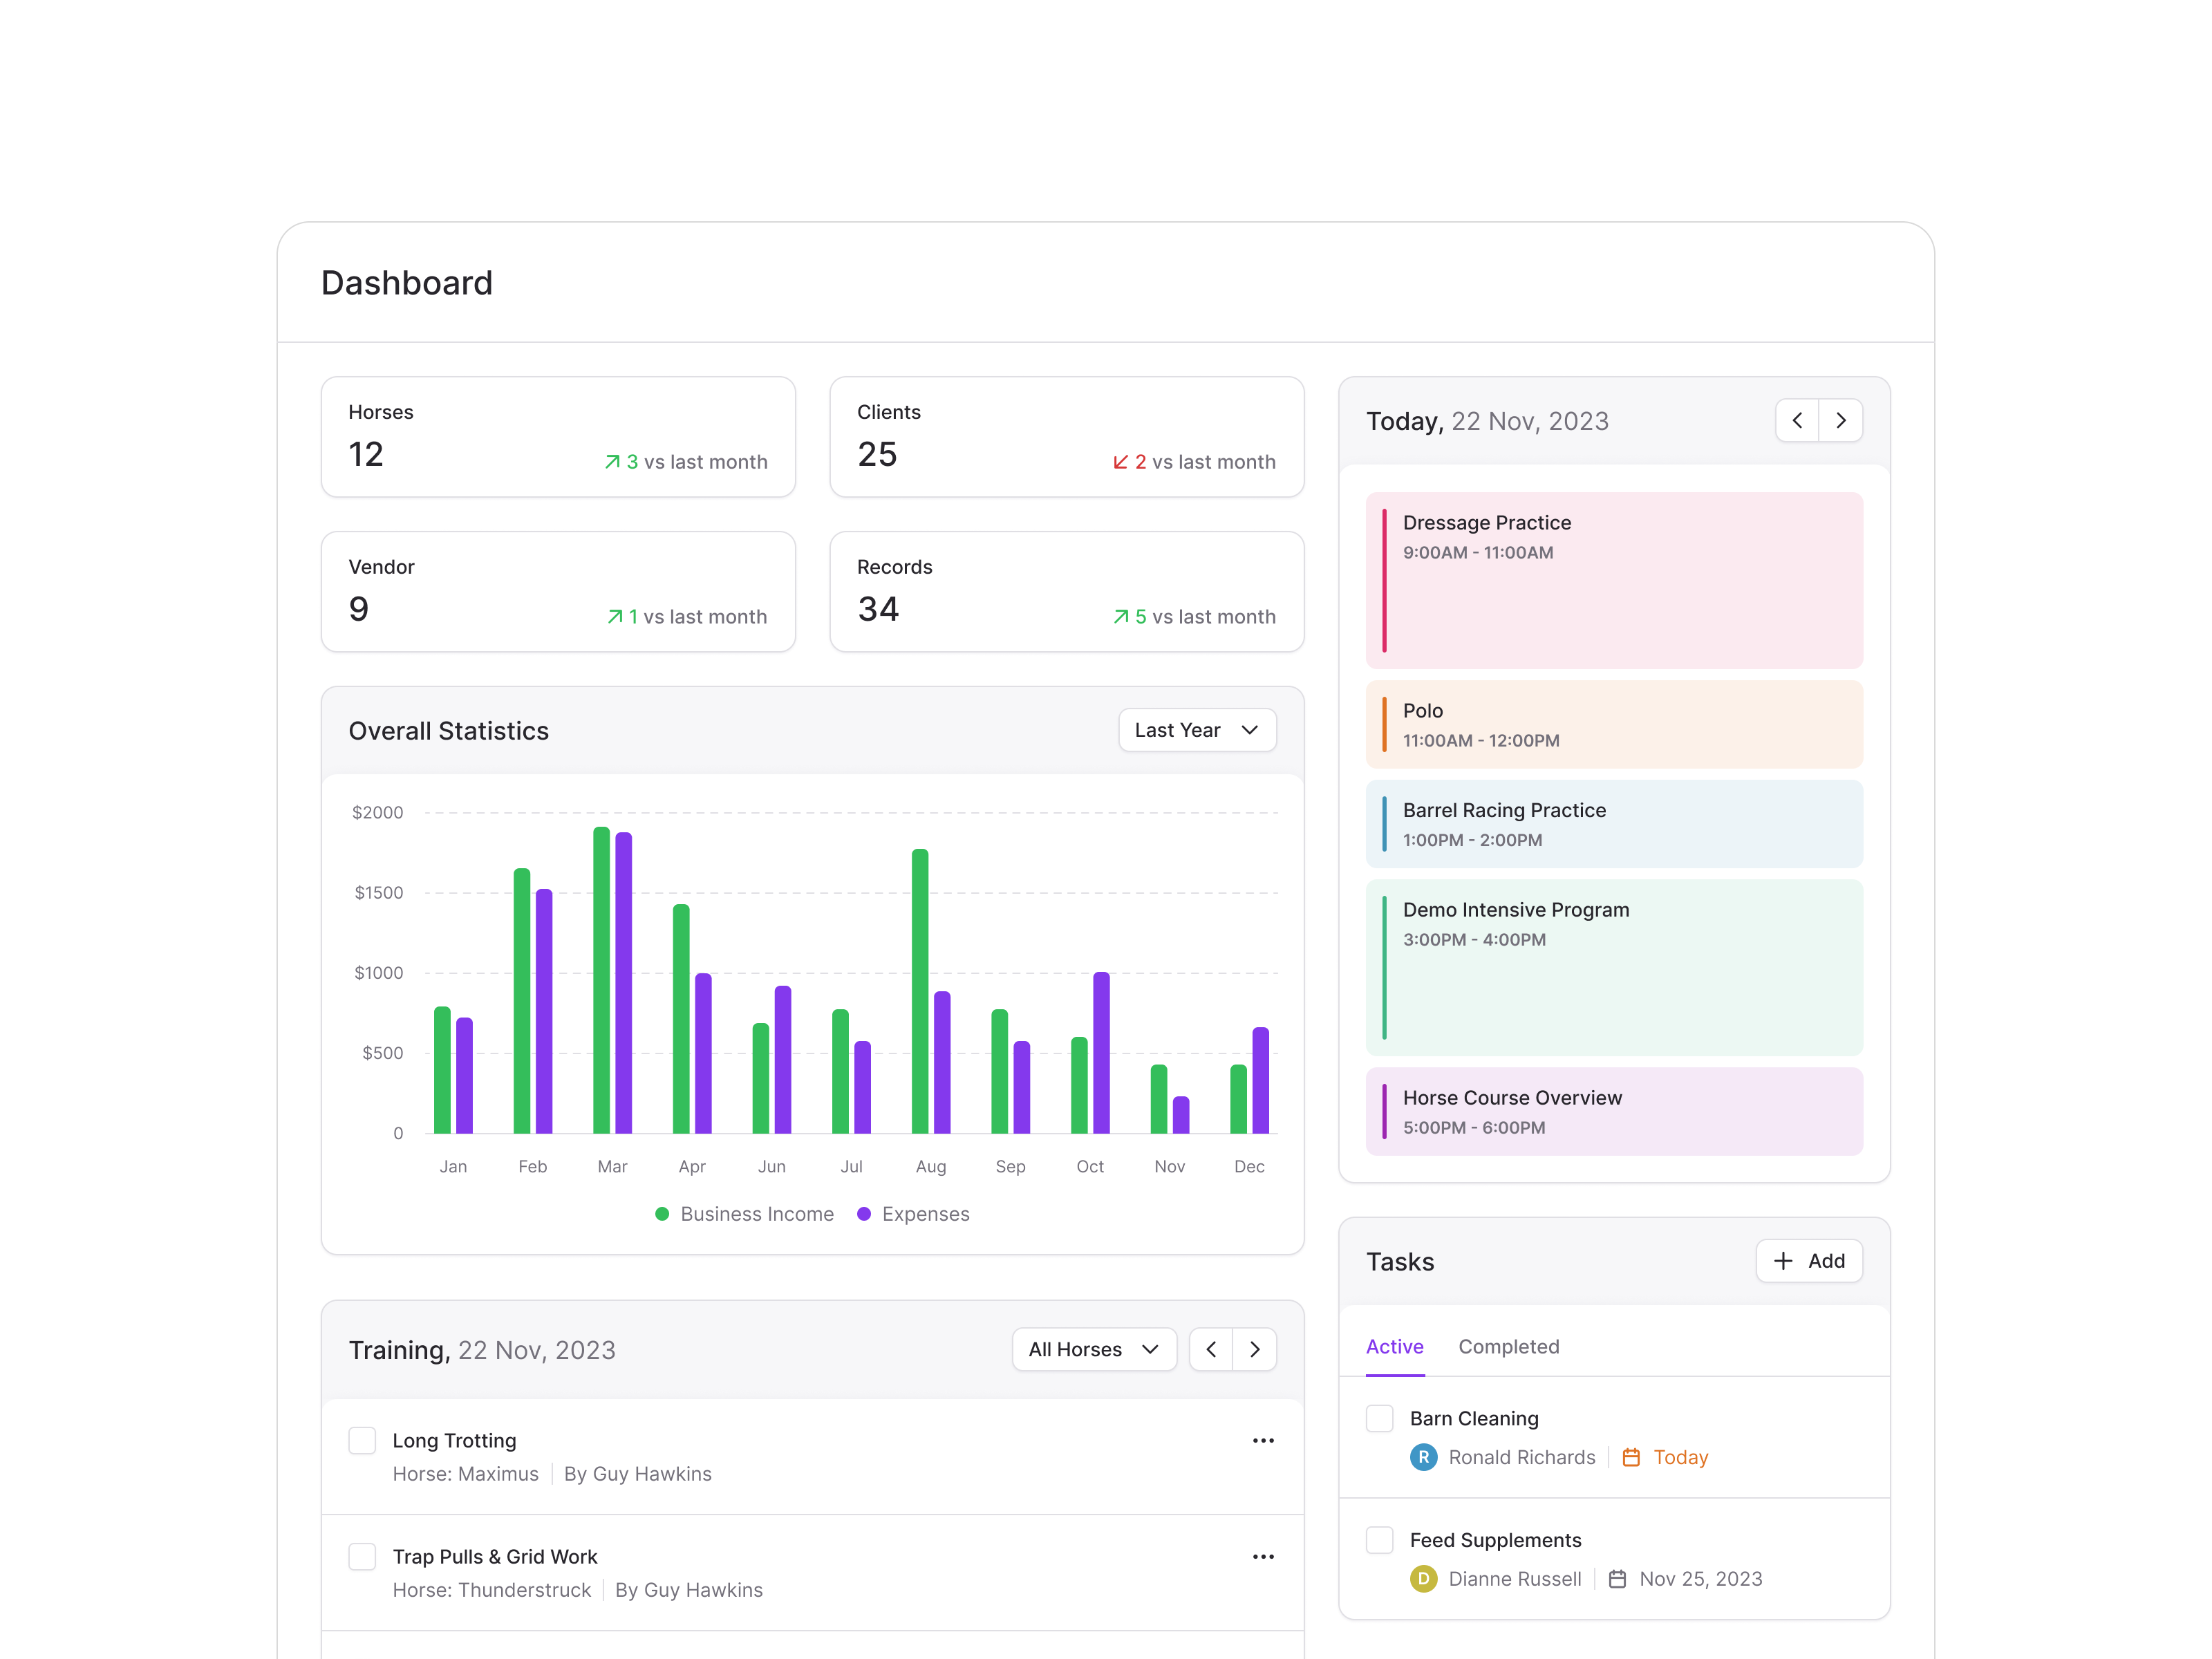Mark Feed Supplements task as done
The width and height of the screenshot is (2212, 1659).
(x=1379, y=1540)
